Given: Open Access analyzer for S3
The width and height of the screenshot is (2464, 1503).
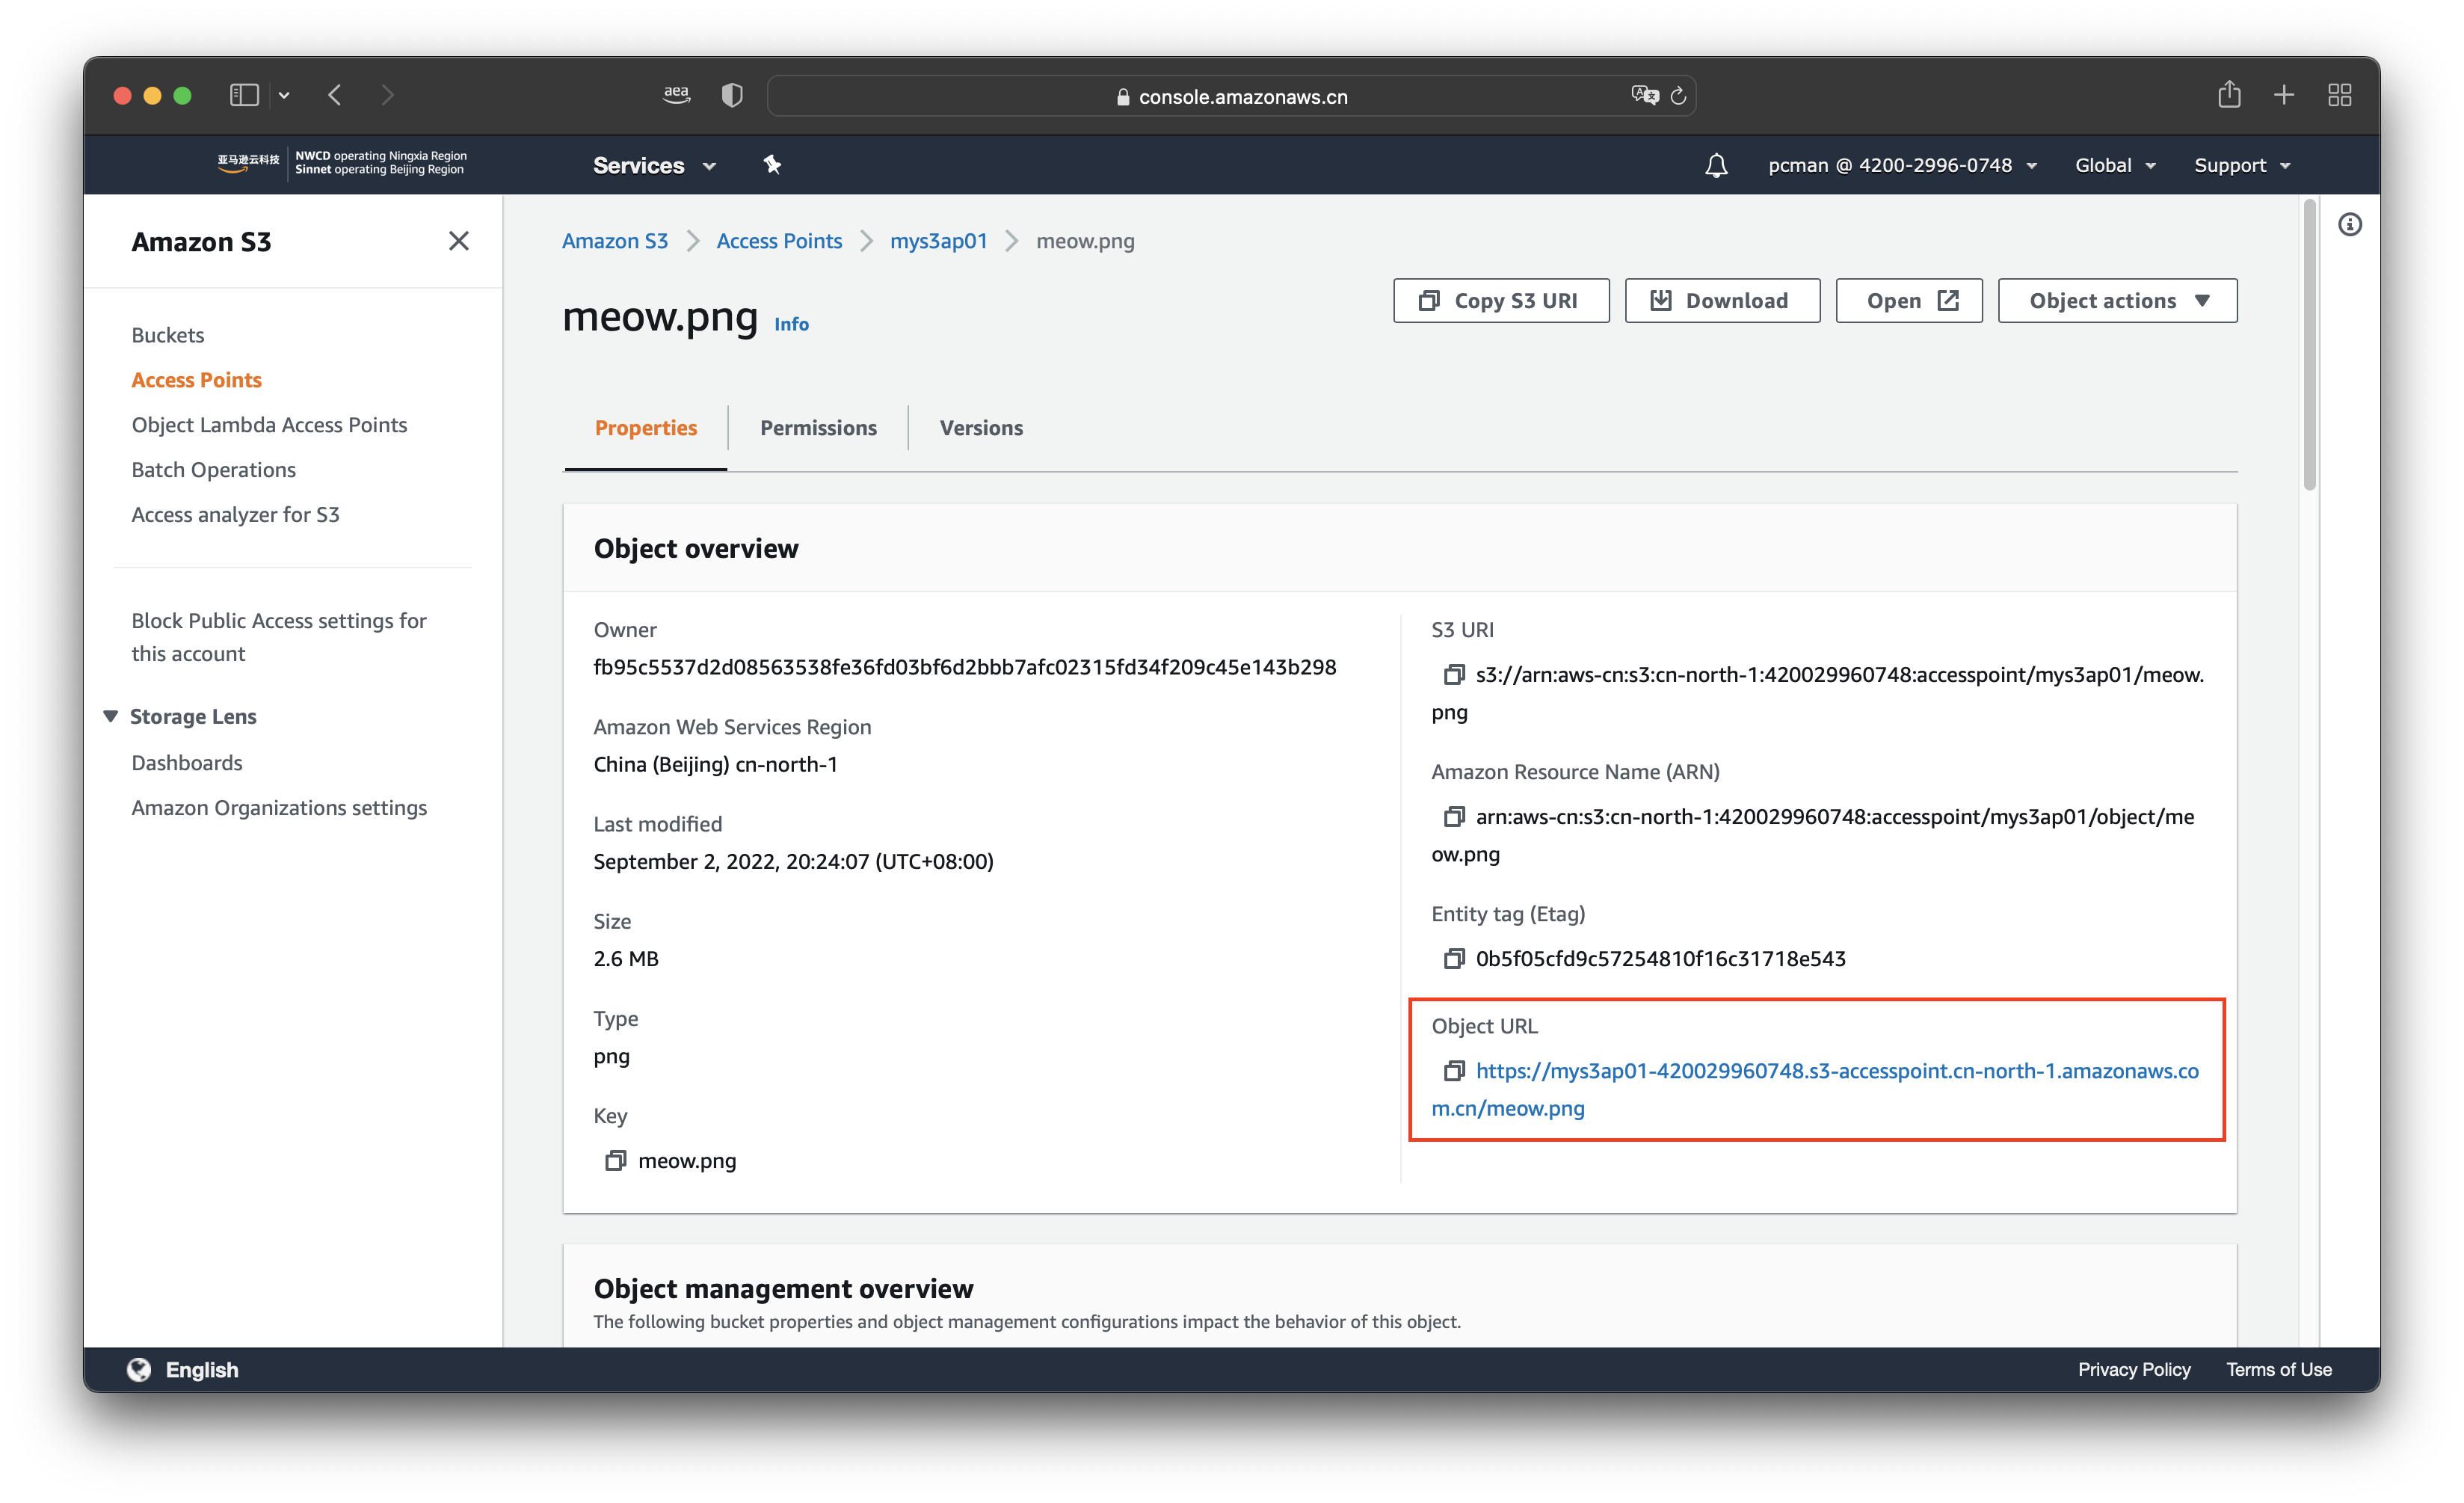Looking at the screenshot, I should (x=235, y=515).
